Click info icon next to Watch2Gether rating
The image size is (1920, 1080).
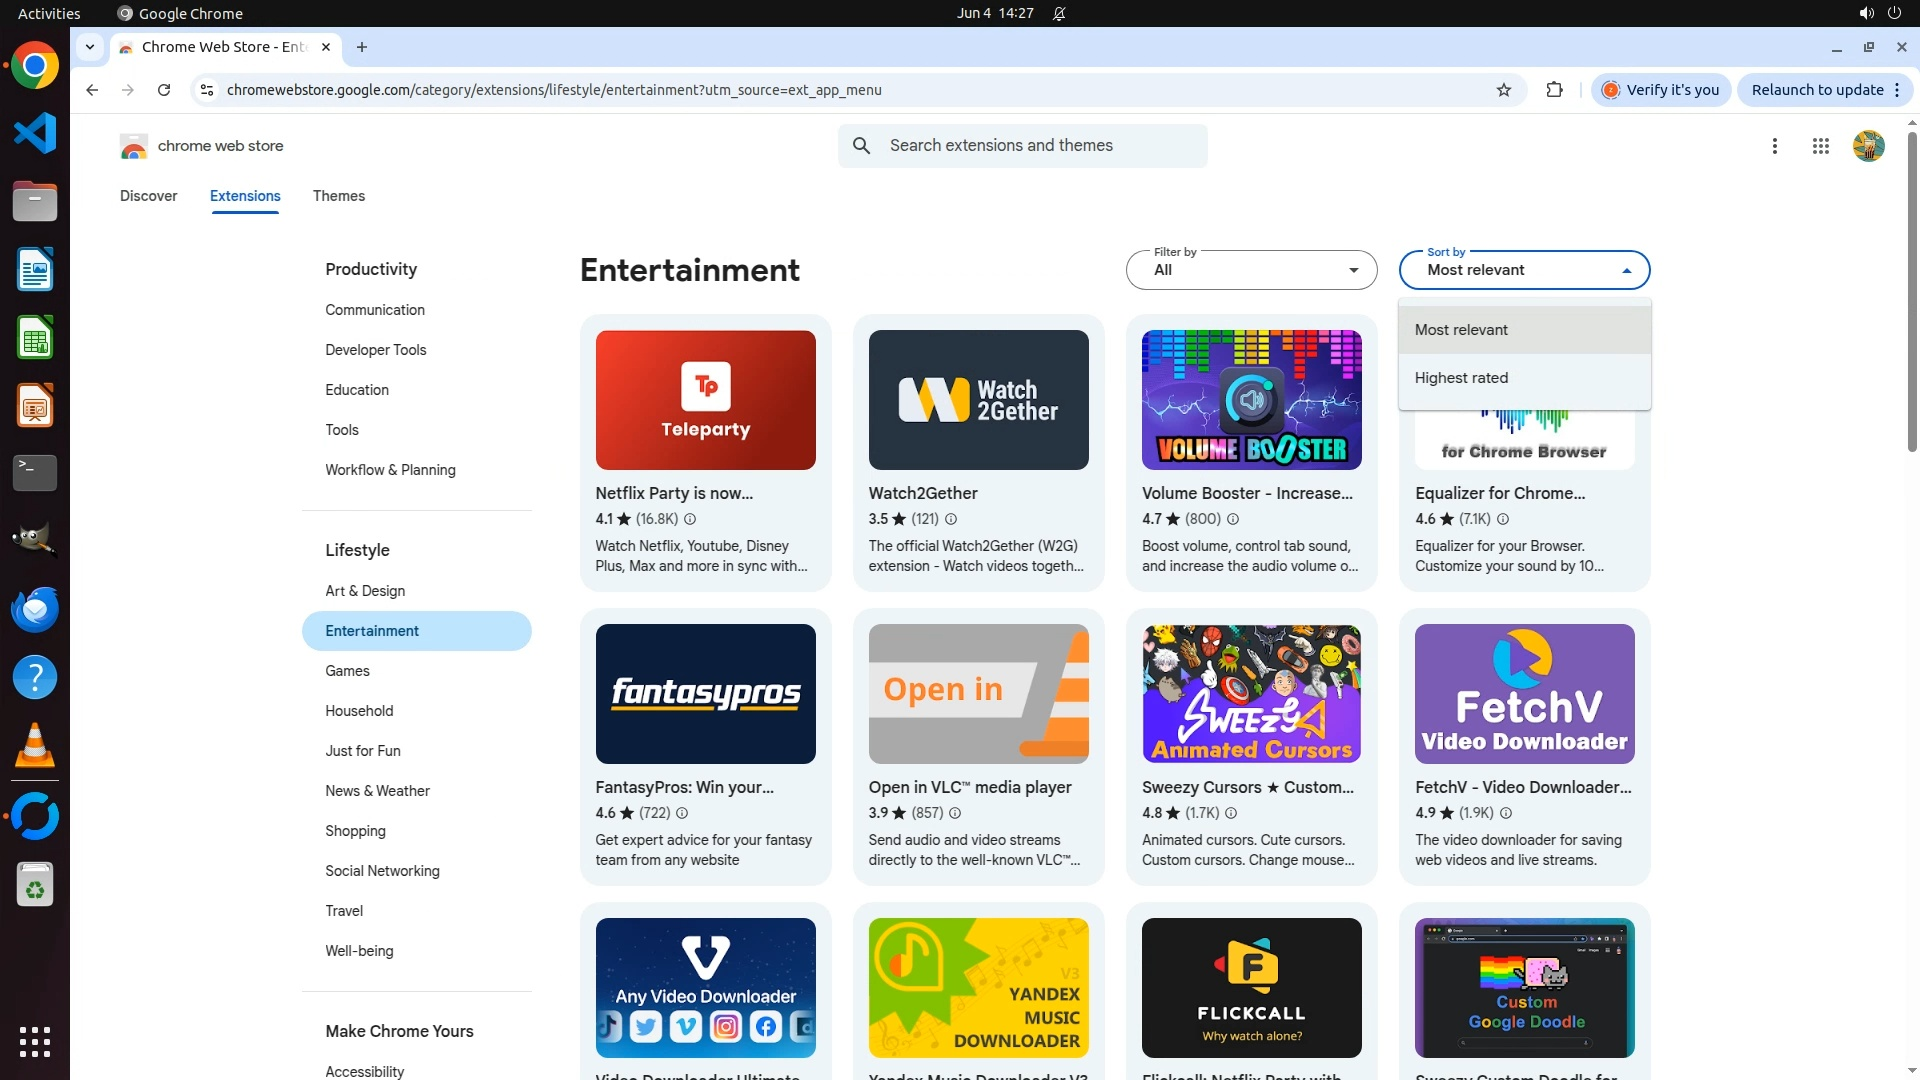pos(951,519)
